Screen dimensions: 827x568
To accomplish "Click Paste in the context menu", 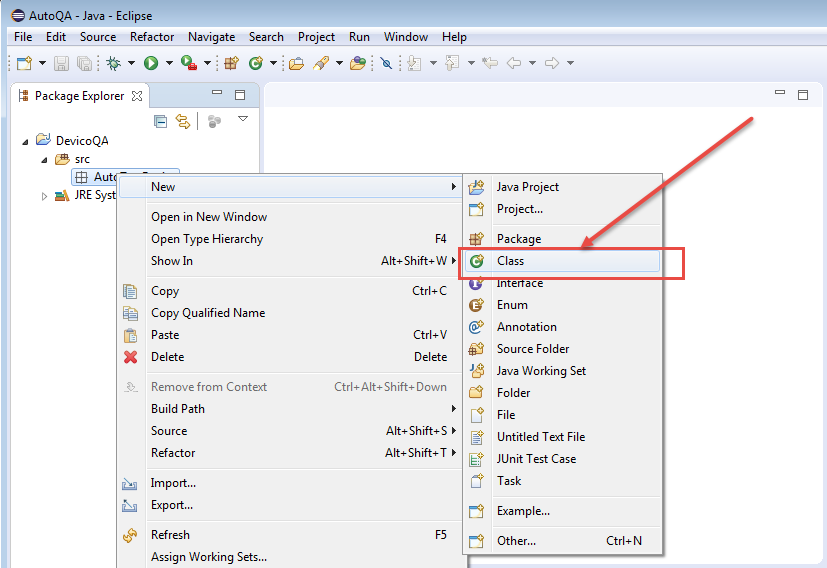I will tap(290, 335).
